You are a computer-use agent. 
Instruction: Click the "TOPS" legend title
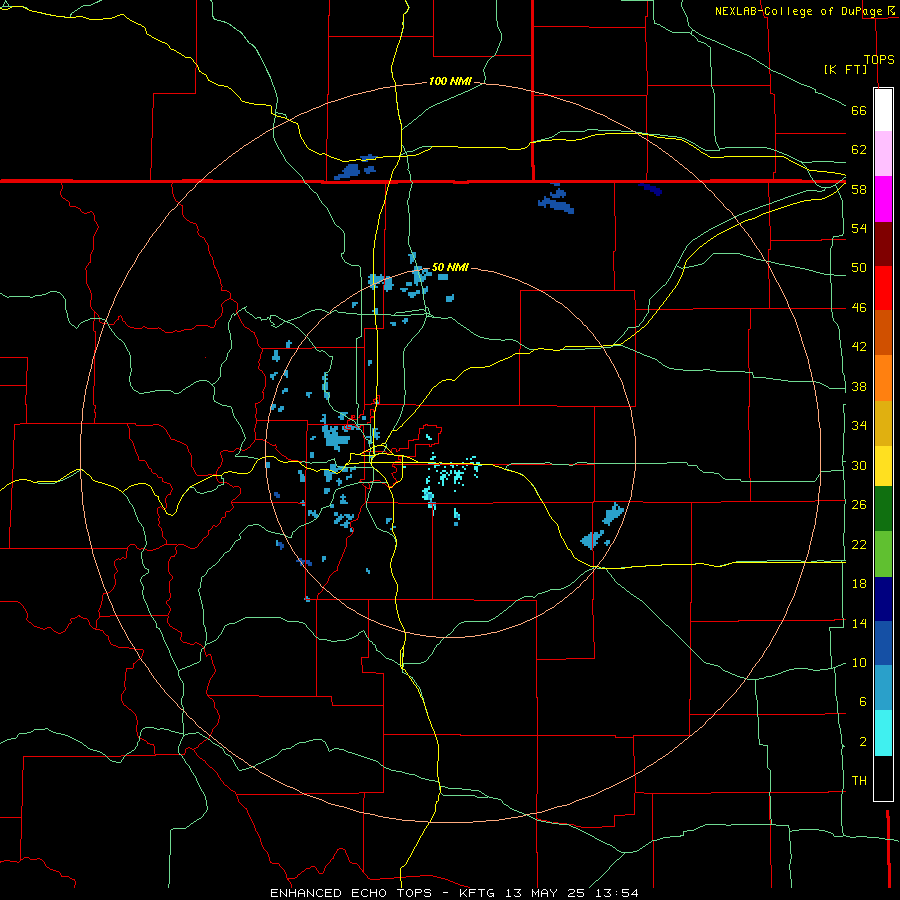click(879, 59)
